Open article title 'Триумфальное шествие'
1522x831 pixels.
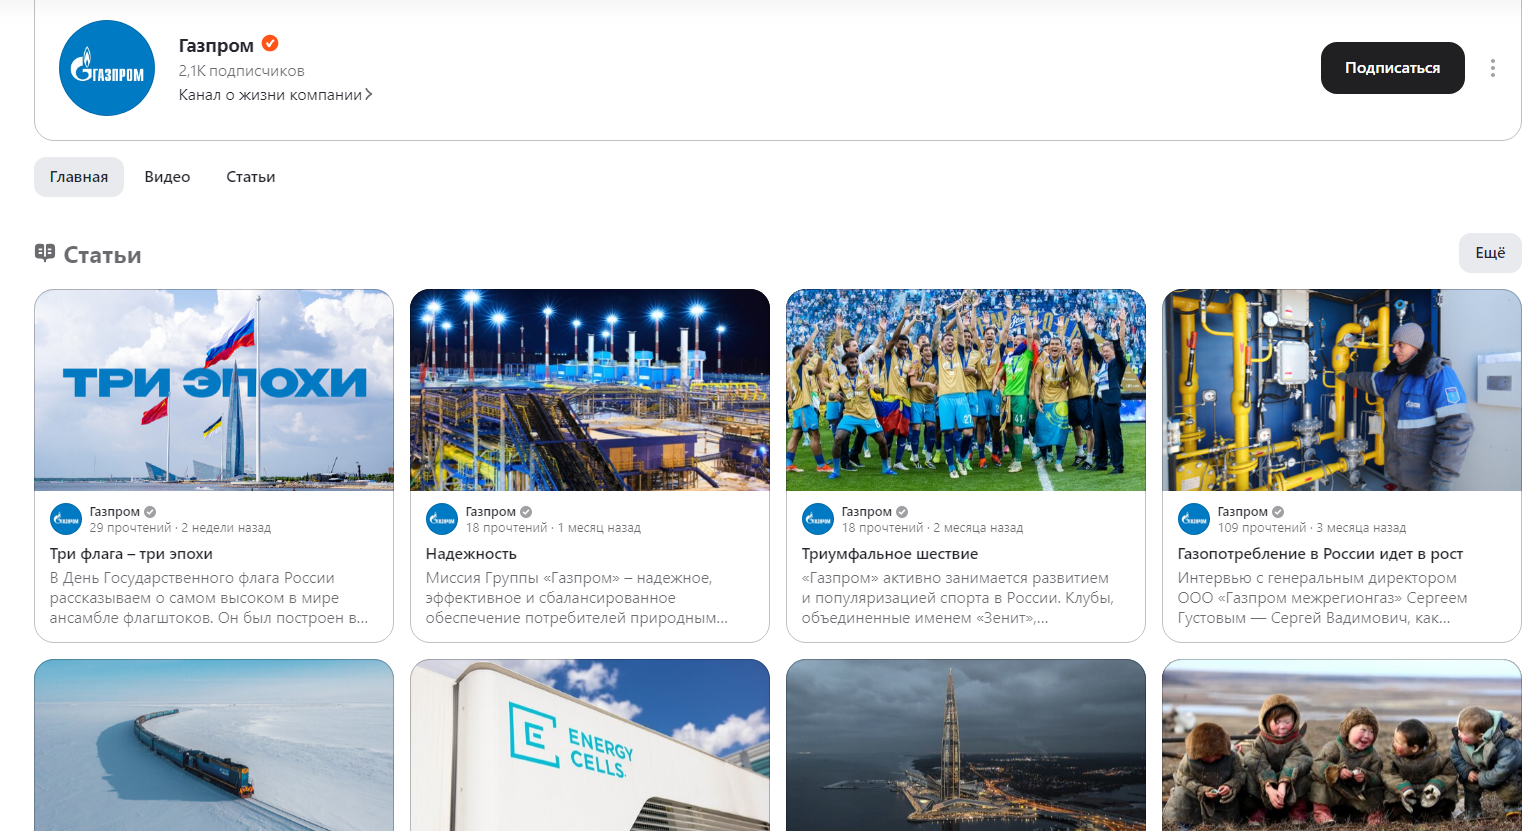(890, 554)
